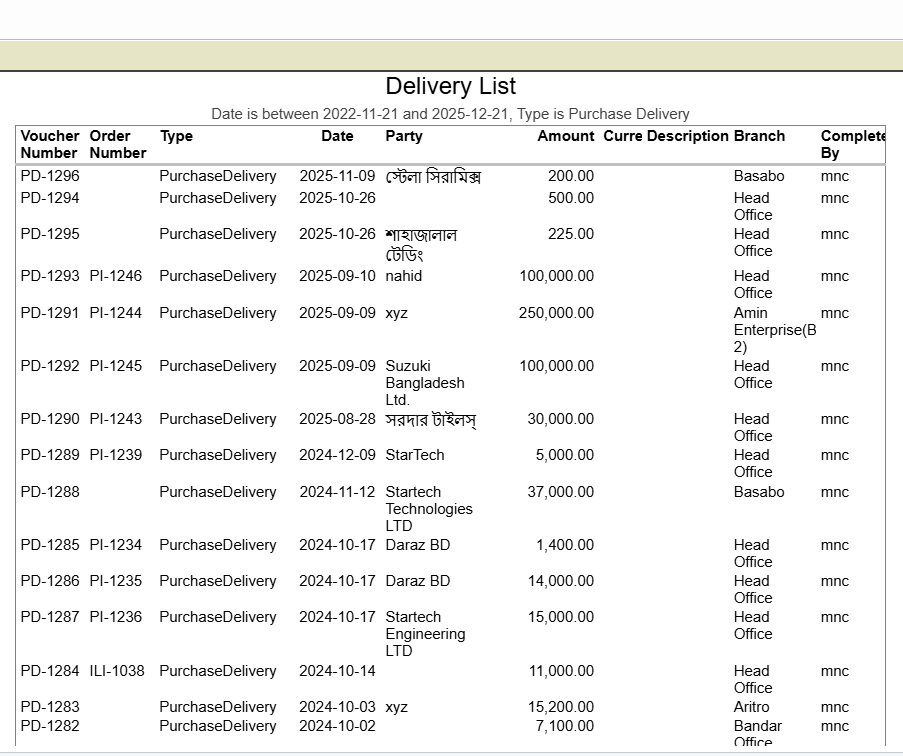Click the Delivery List title

coord(450,87)
